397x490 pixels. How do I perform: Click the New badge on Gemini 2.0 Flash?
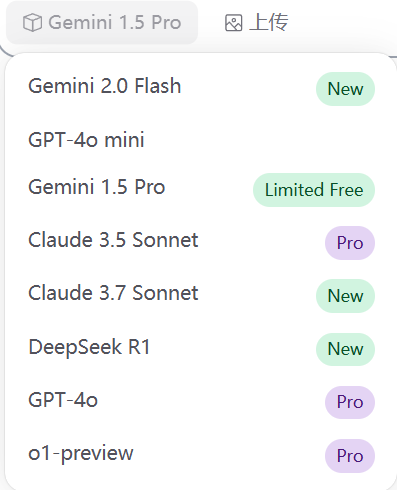345,89
